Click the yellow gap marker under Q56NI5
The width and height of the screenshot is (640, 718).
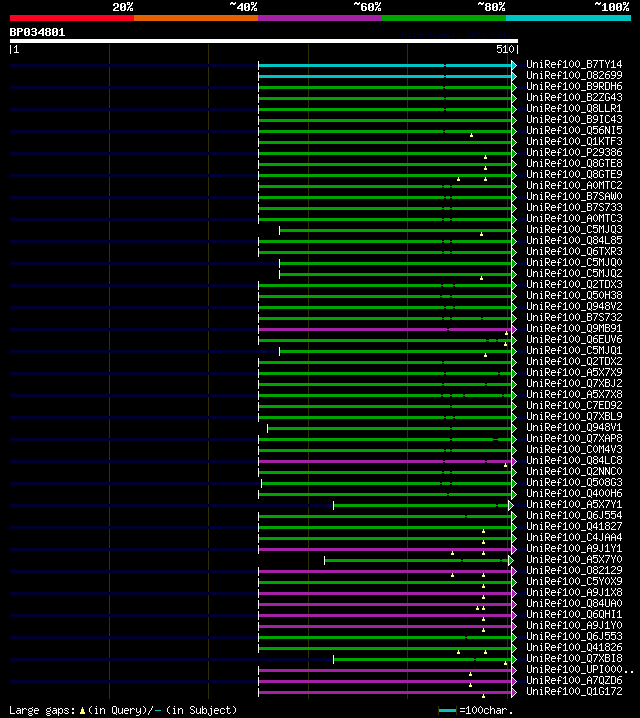[471, 135]
